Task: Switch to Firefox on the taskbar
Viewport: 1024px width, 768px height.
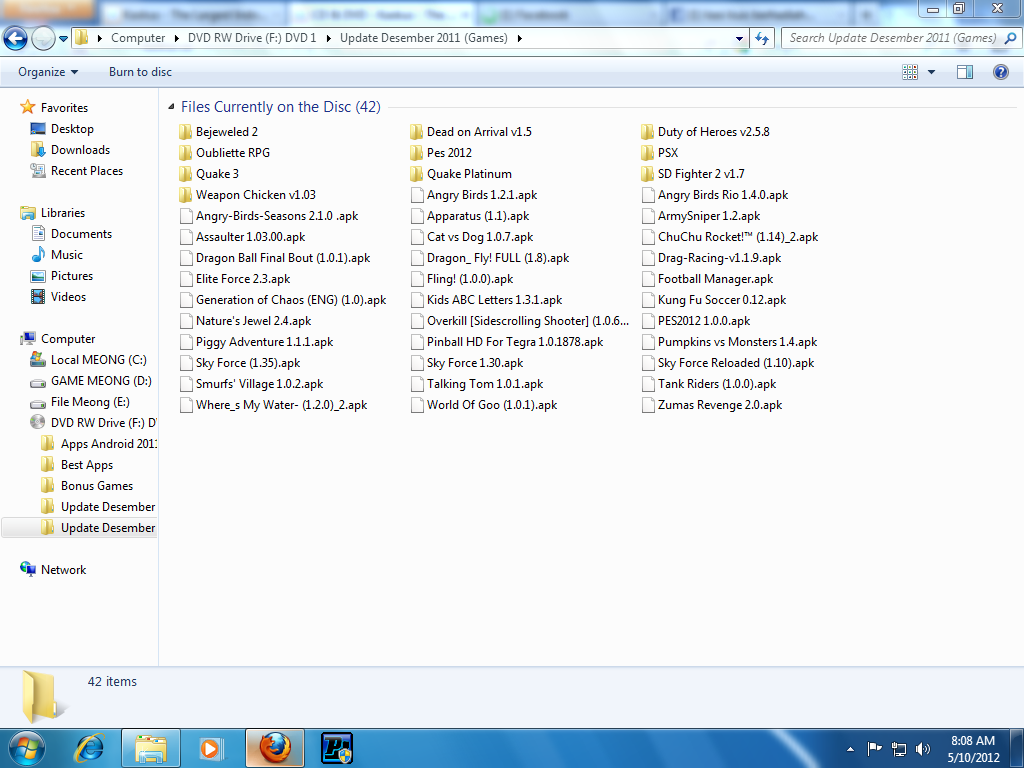Action: [x=275, y=748]
